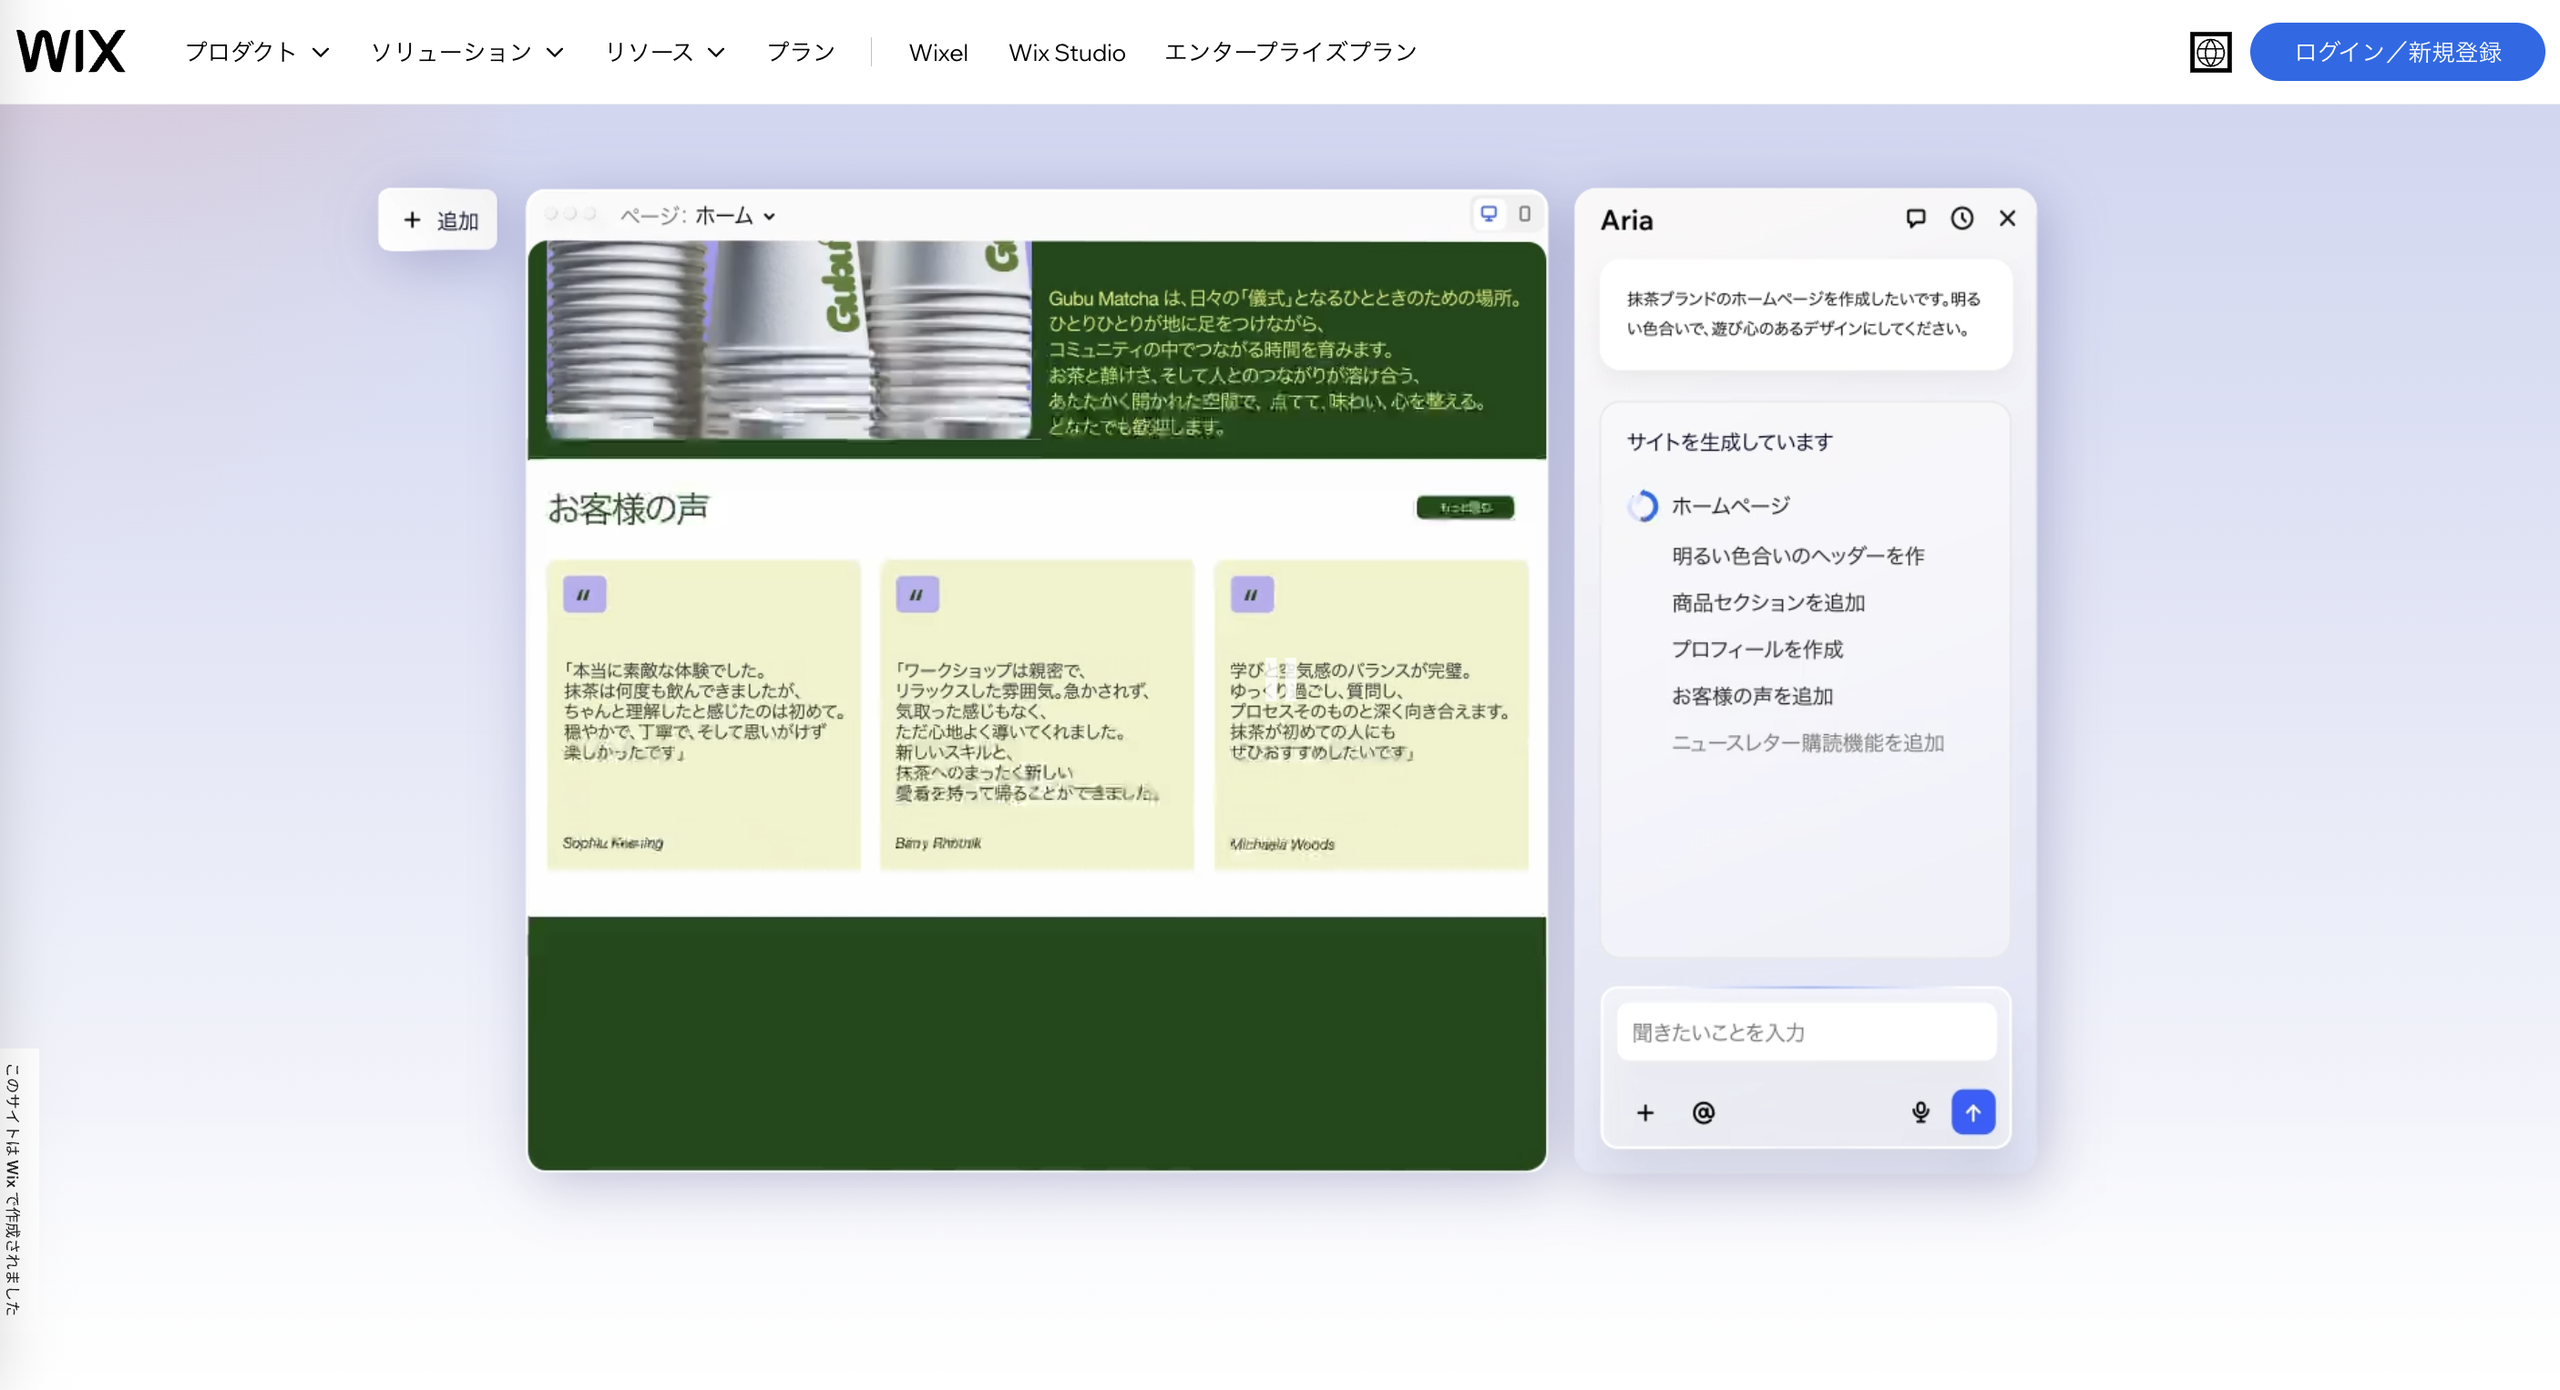Viewport: 2560px width, 1390px height.
Task: Go to Wix Studio
Action: (1067, 52)
